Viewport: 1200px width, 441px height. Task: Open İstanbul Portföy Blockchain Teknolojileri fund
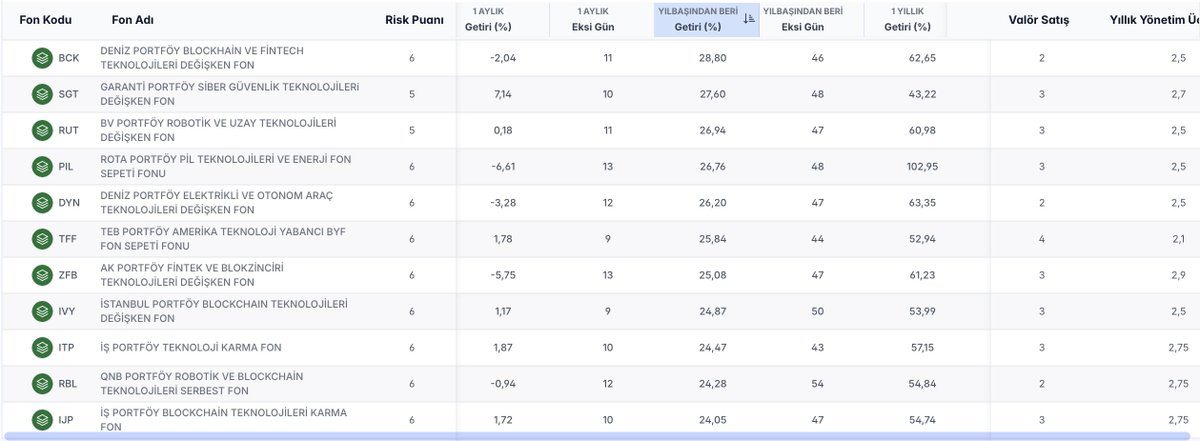(x=223, y=310)
